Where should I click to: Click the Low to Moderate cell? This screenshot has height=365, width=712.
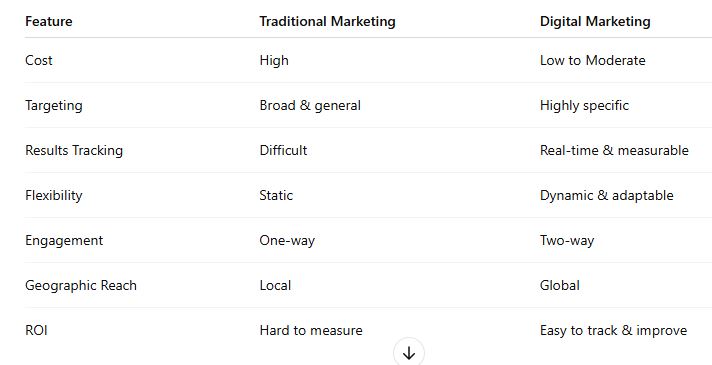[x=593, y=60]
